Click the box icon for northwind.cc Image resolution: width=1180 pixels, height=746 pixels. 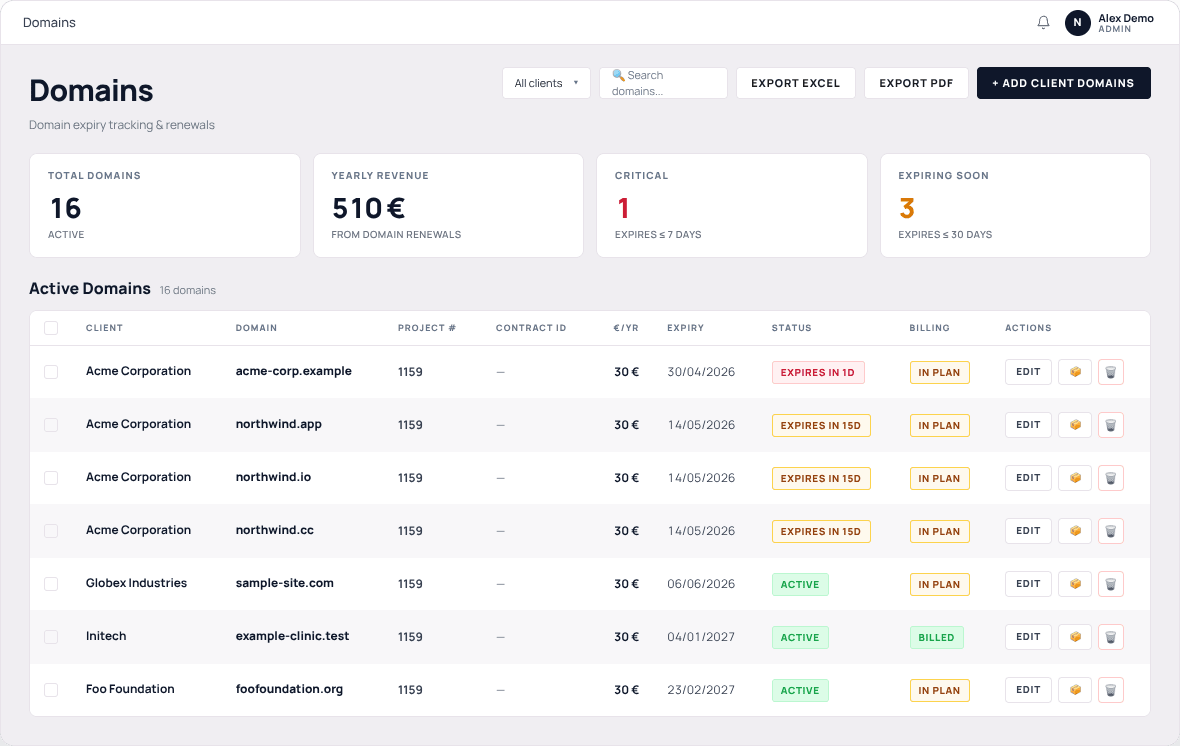point(1075,531)
